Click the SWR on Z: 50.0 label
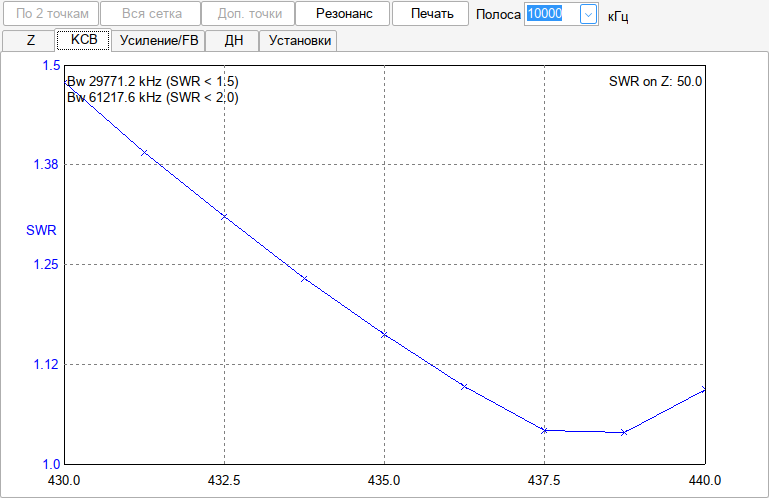 pyautogui.click(x=655, y=81)
